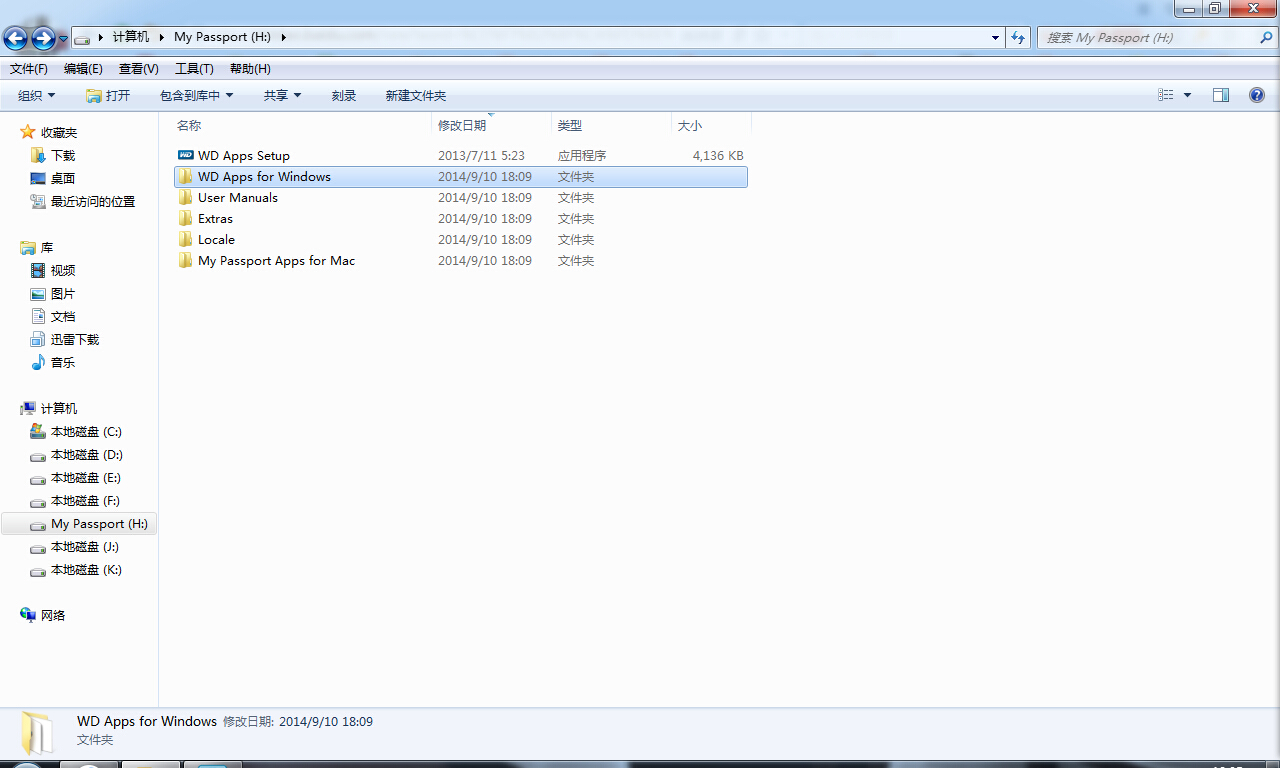
Task: Open 本地磁盘 (C:) drive
Action: (x=86, y=432)
